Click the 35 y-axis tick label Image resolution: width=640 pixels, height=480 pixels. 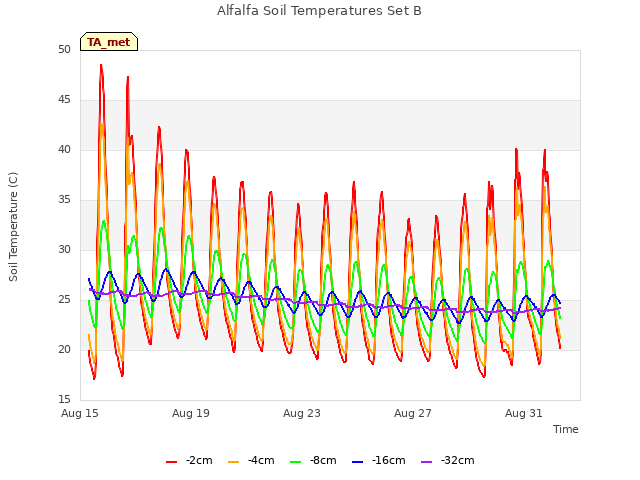tap(64, 200)
